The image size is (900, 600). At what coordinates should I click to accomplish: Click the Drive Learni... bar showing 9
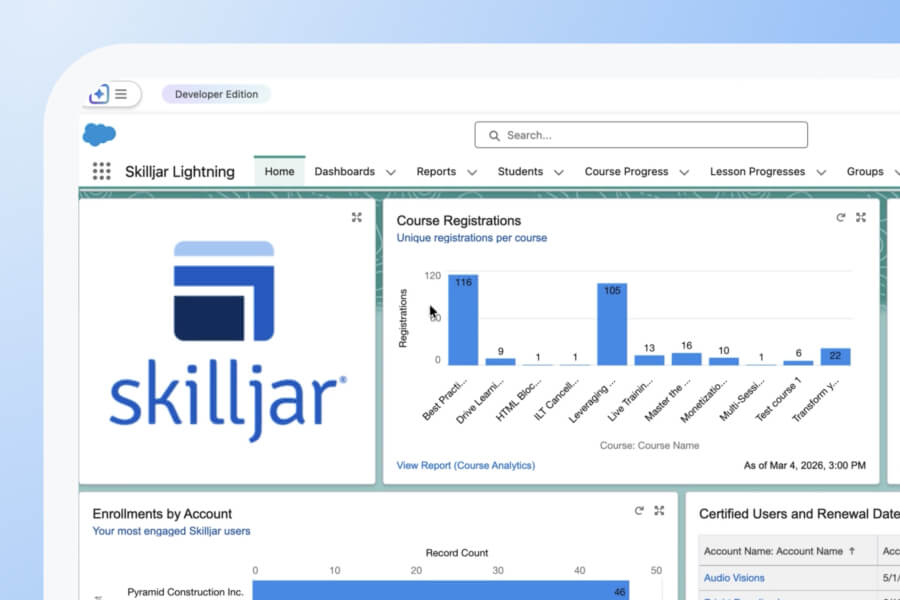click(501, 362)
